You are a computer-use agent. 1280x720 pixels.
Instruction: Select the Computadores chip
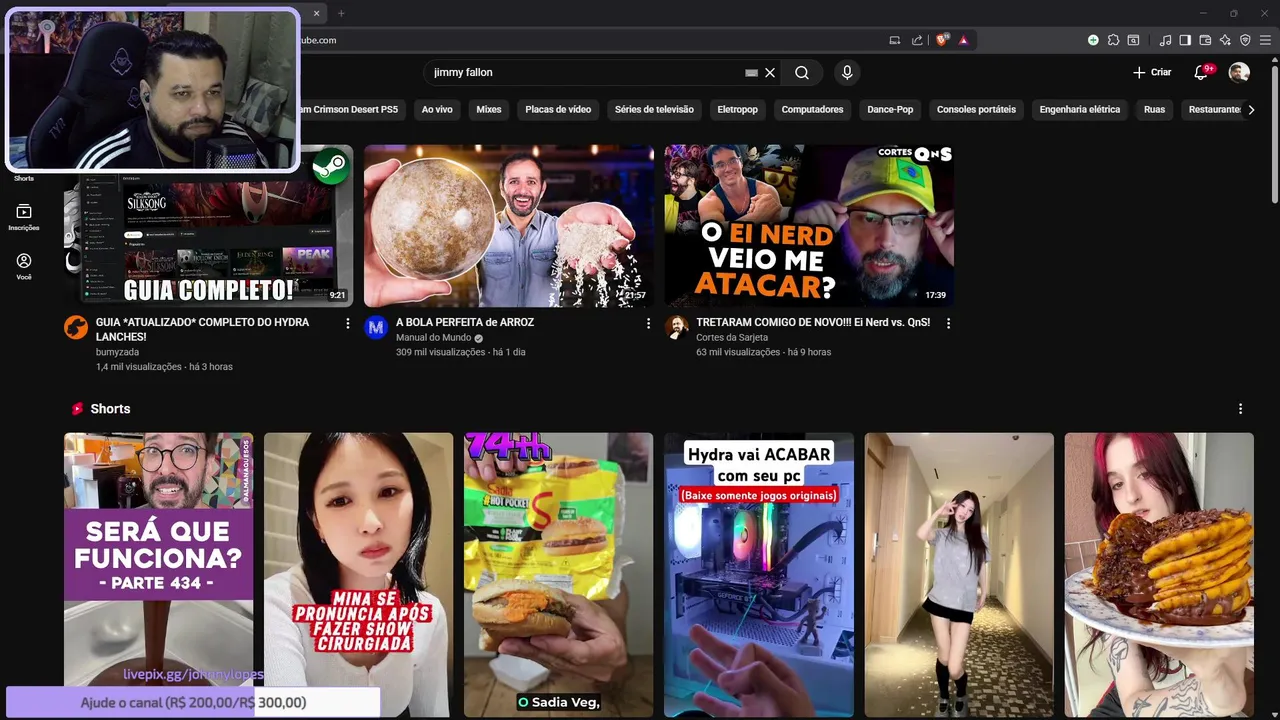(x=812, y=109)
